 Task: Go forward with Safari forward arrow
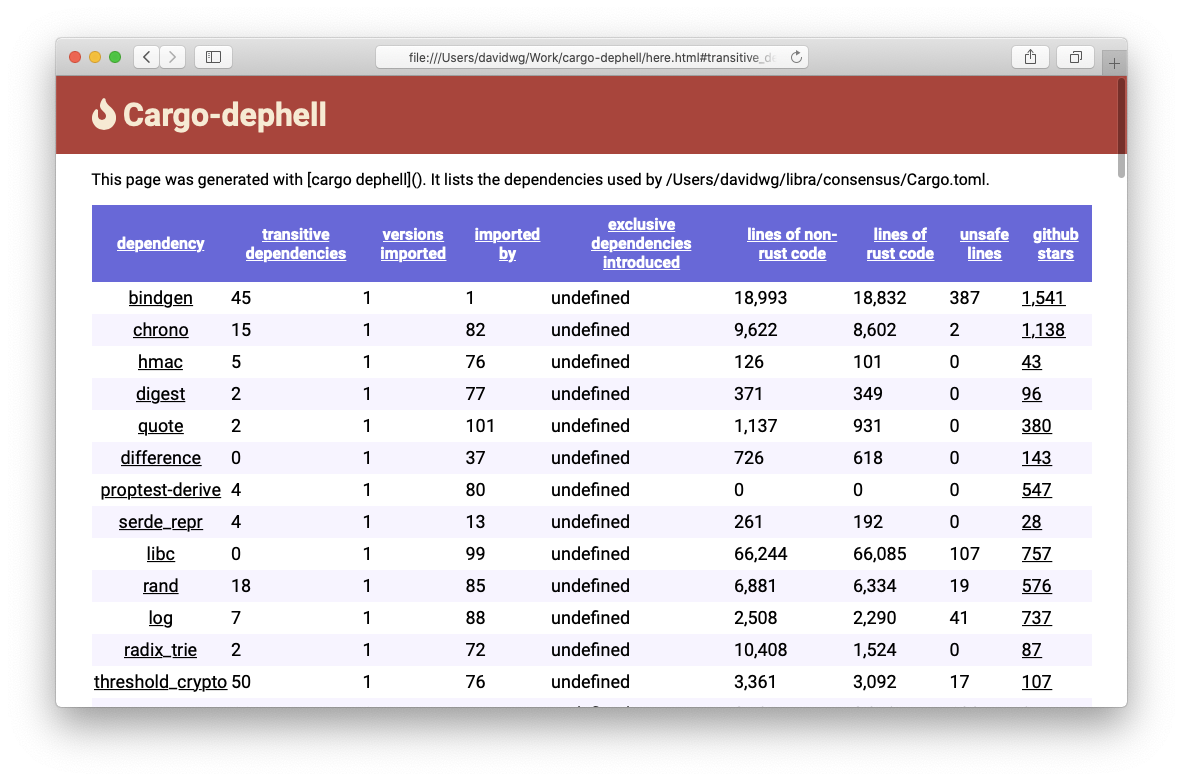coord(173,57)
